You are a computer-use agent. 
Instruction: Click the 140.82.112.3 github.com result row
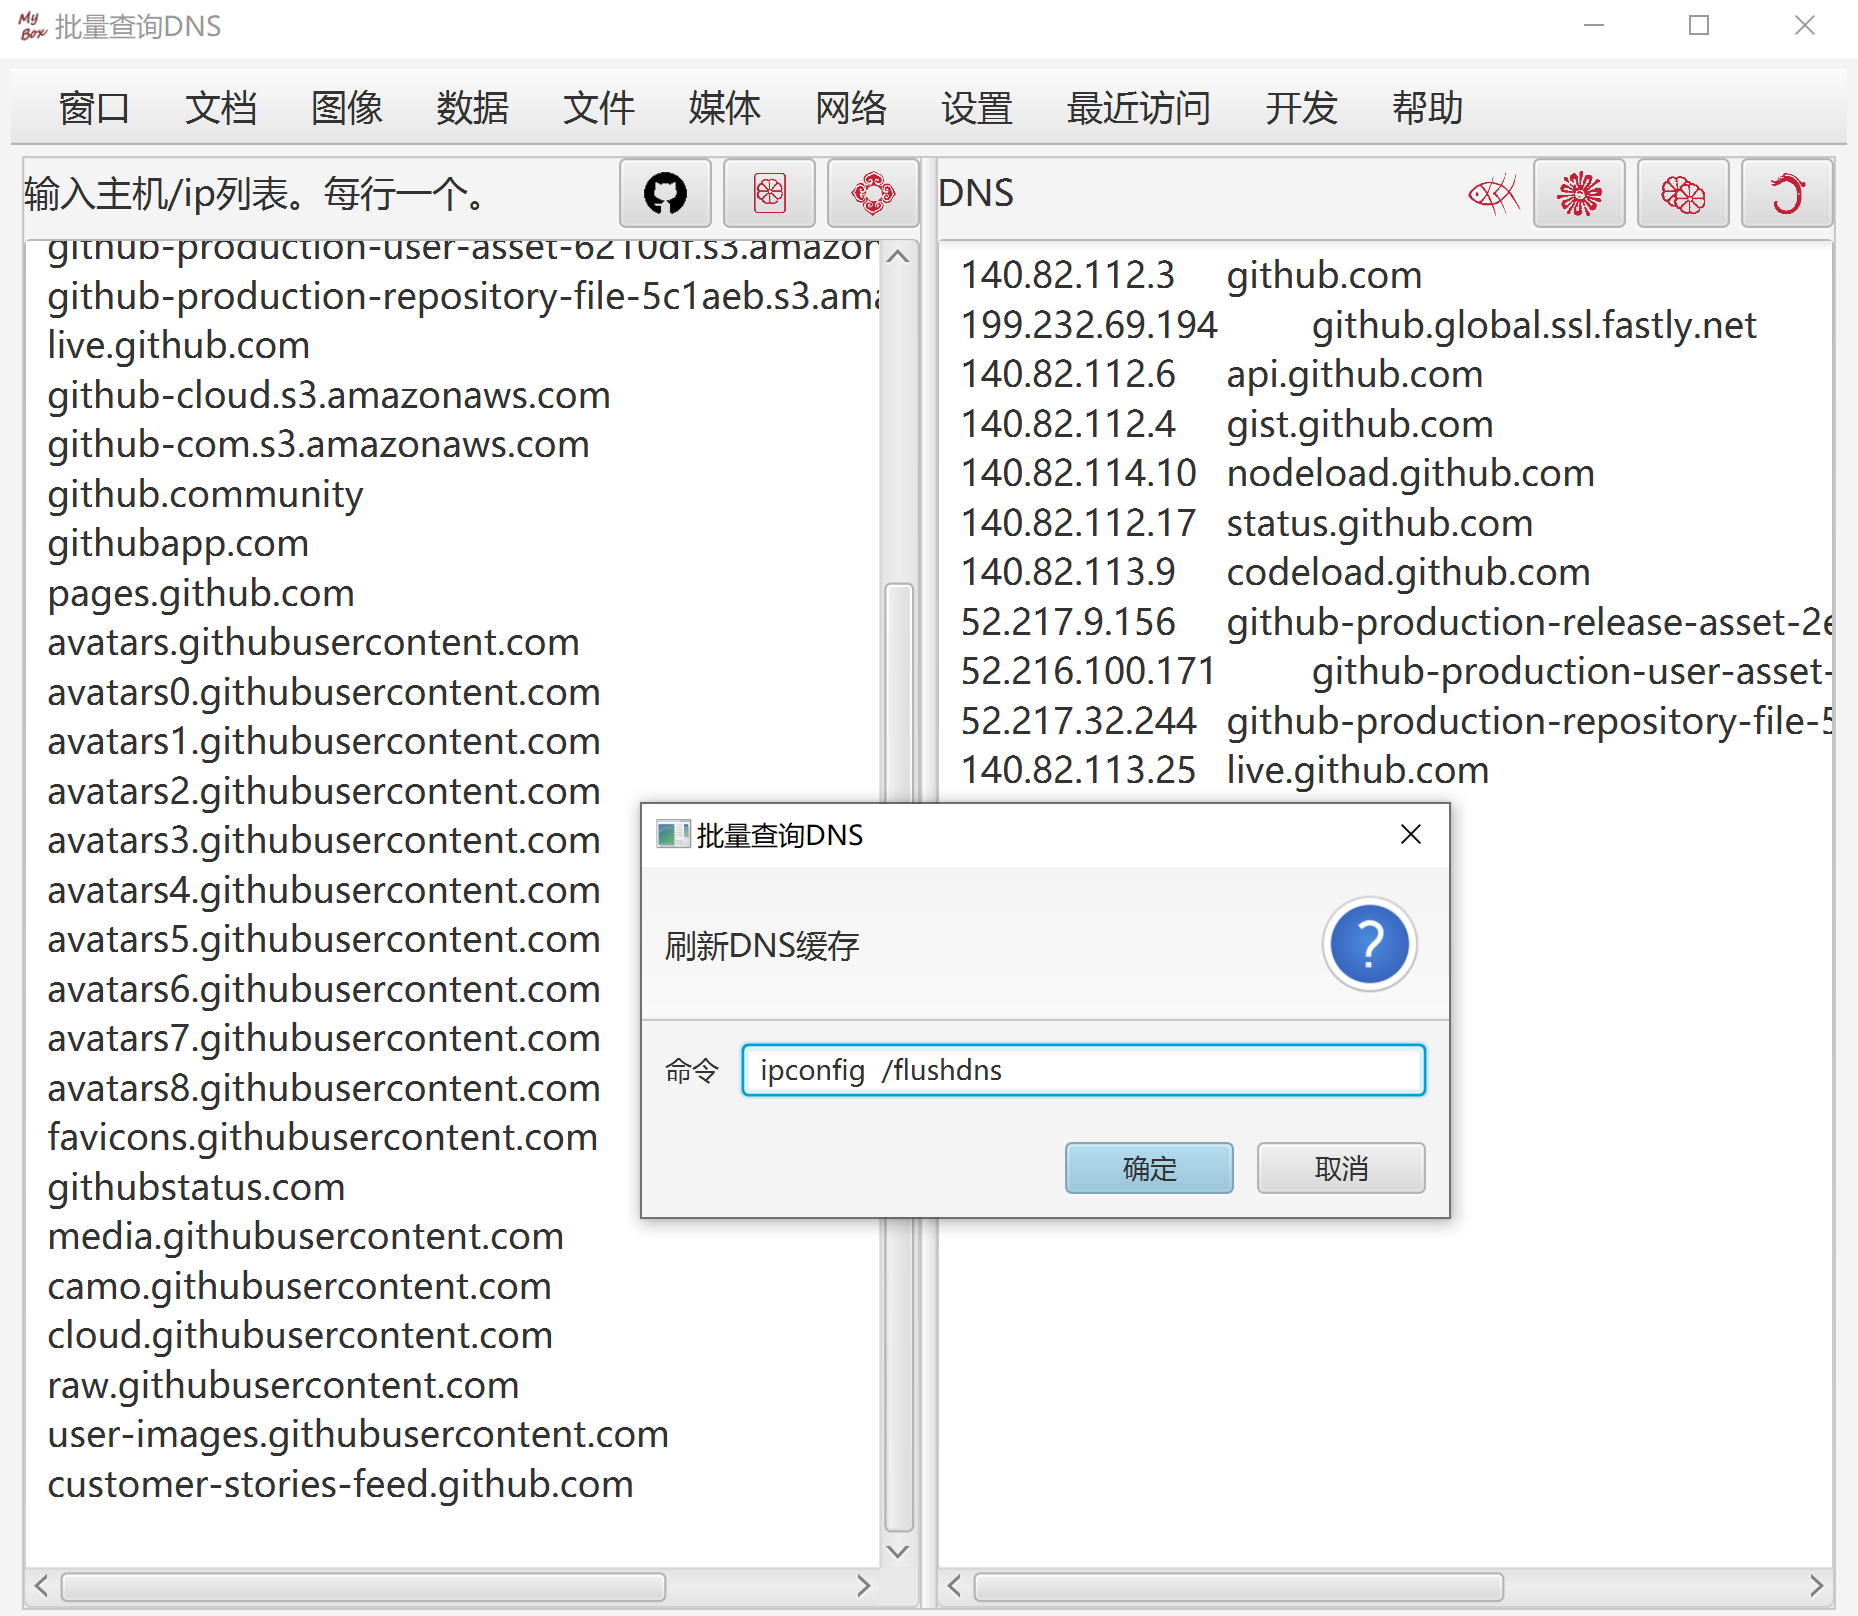coord(1192,275)
